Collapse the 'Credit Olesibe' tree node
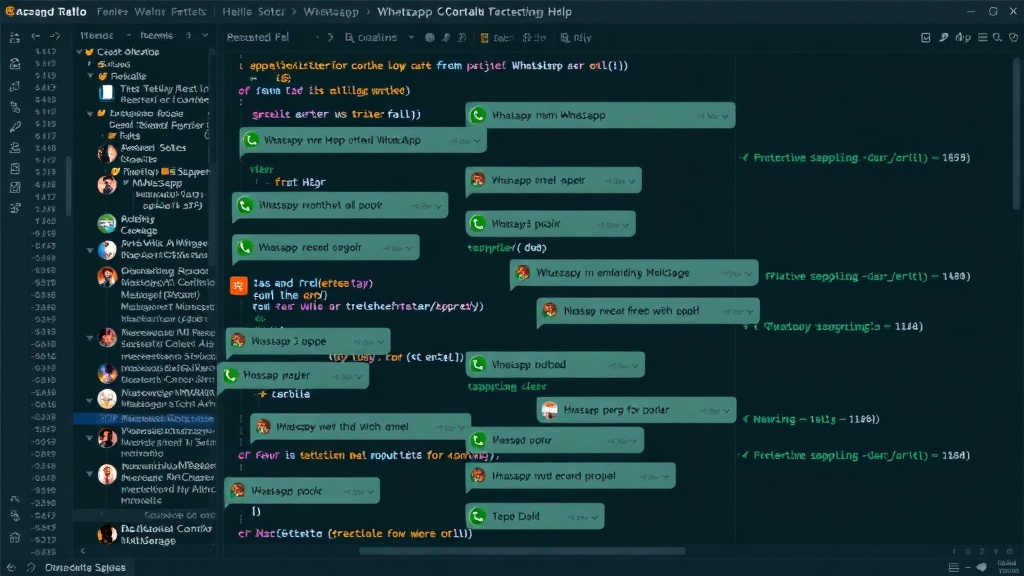 [80, 52]
